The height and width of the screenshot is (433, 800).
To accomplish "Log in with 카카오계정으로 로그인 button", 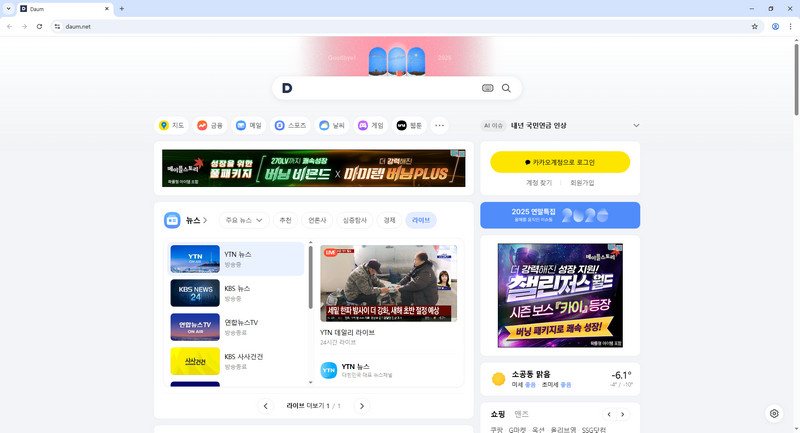I will (560, 162).
